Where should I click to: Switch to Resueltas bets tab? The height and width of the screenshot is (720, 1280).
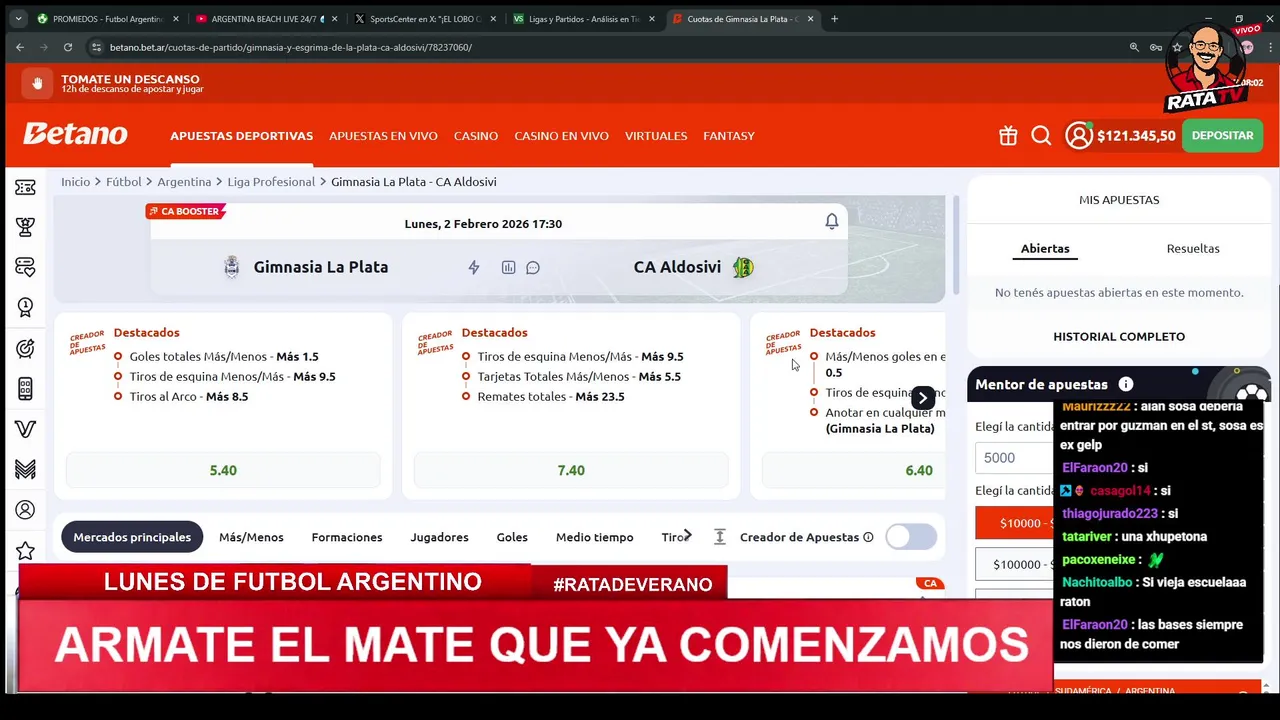(1193, 248)
